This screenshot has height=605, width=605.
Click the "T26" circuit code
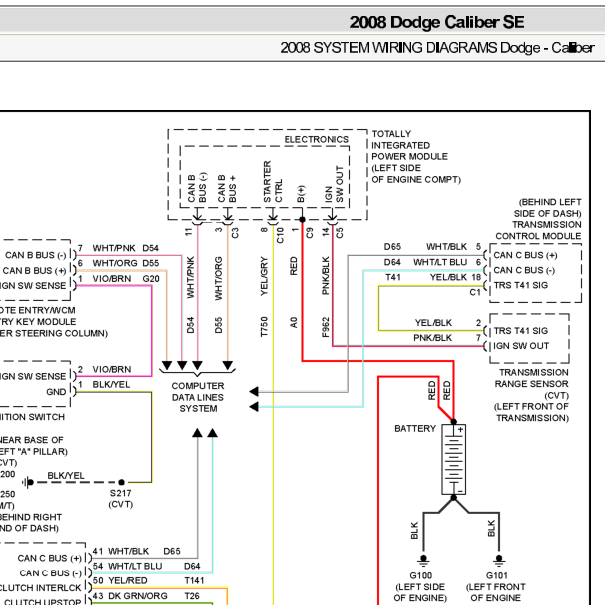(192, 596)
